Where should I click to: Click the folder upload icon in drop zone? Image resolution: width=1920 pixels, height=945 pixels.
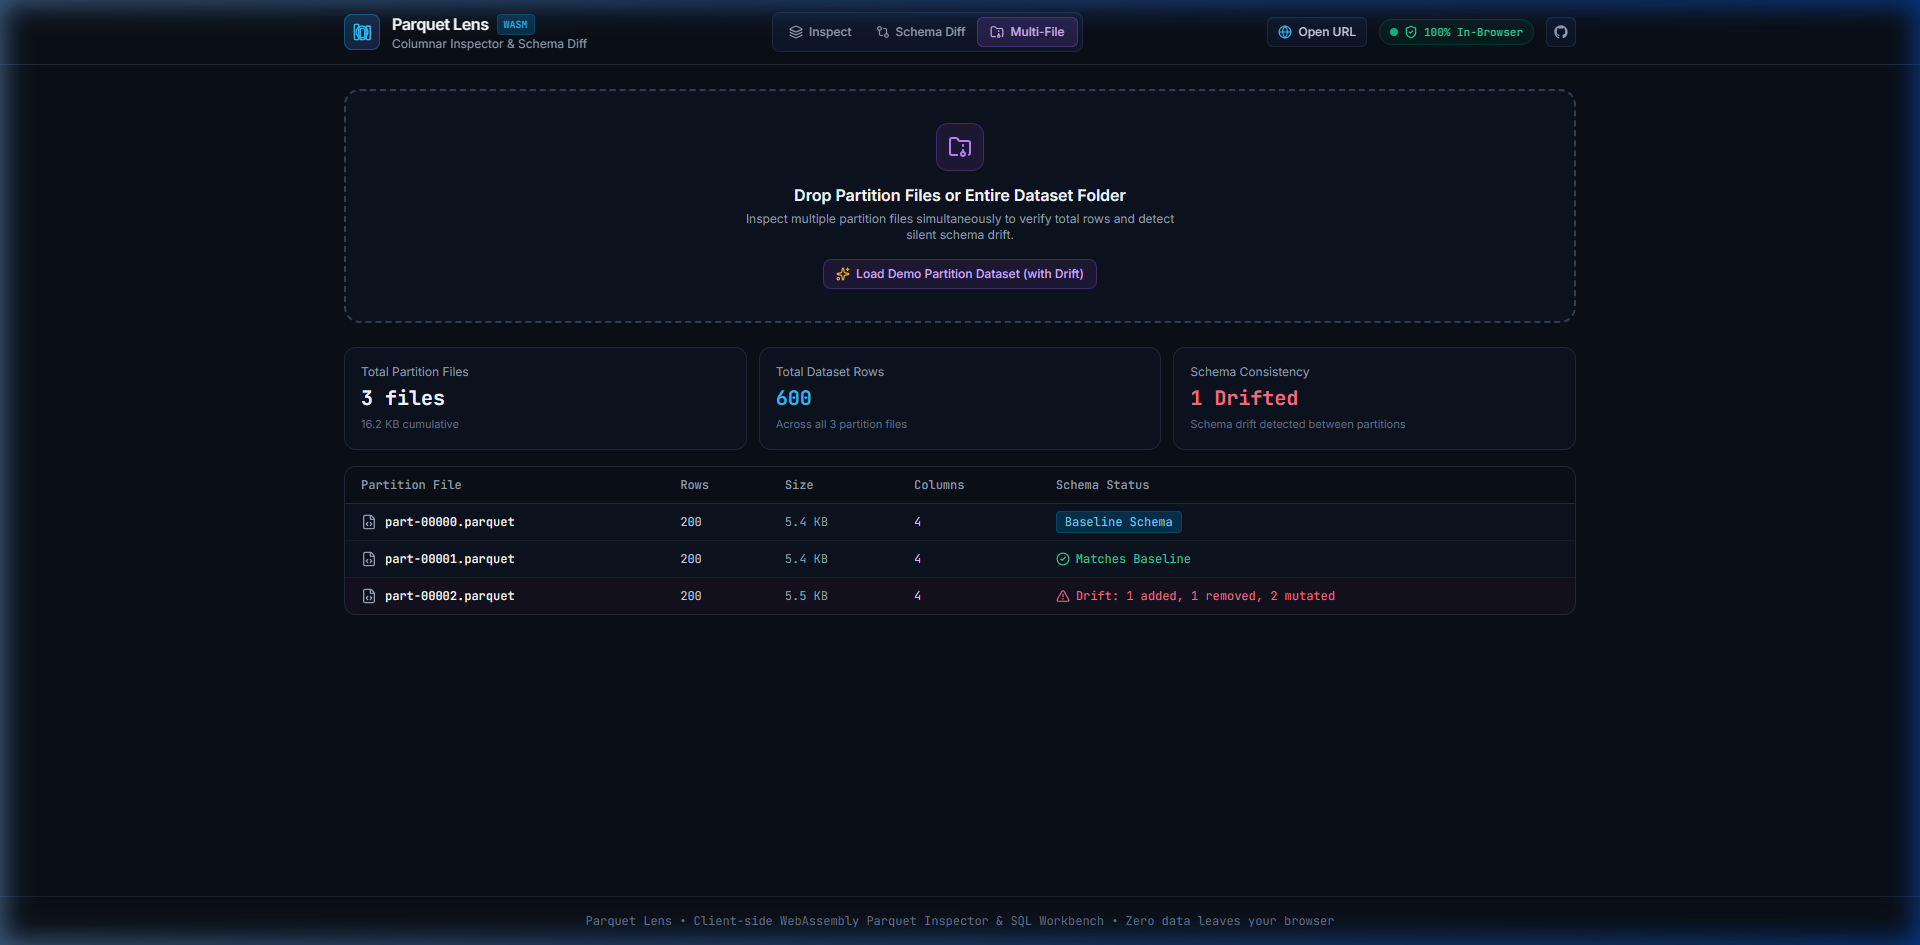click(x=960, y=147)
